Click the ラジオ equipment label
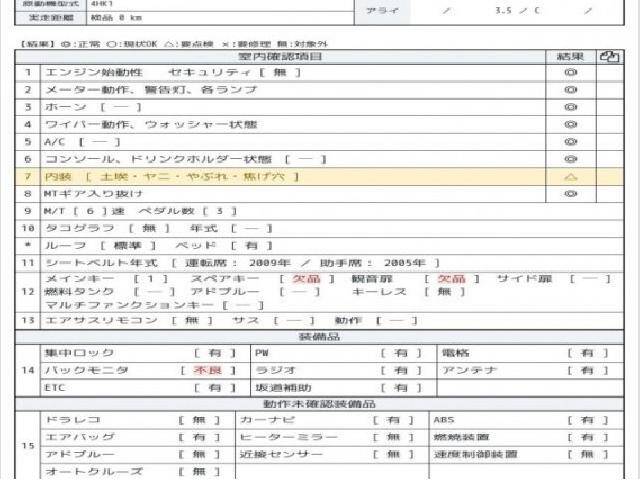The image size is (640, 480). pos(275,371)
